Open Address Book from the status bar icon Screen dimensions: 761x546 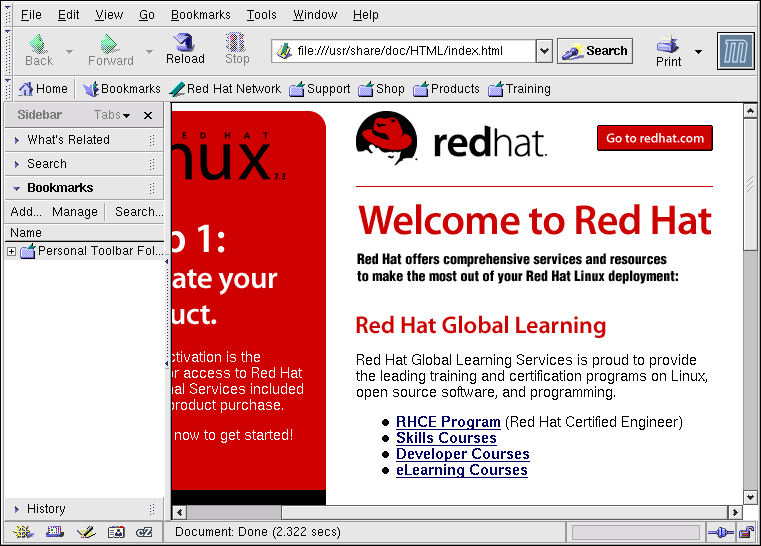116,532
